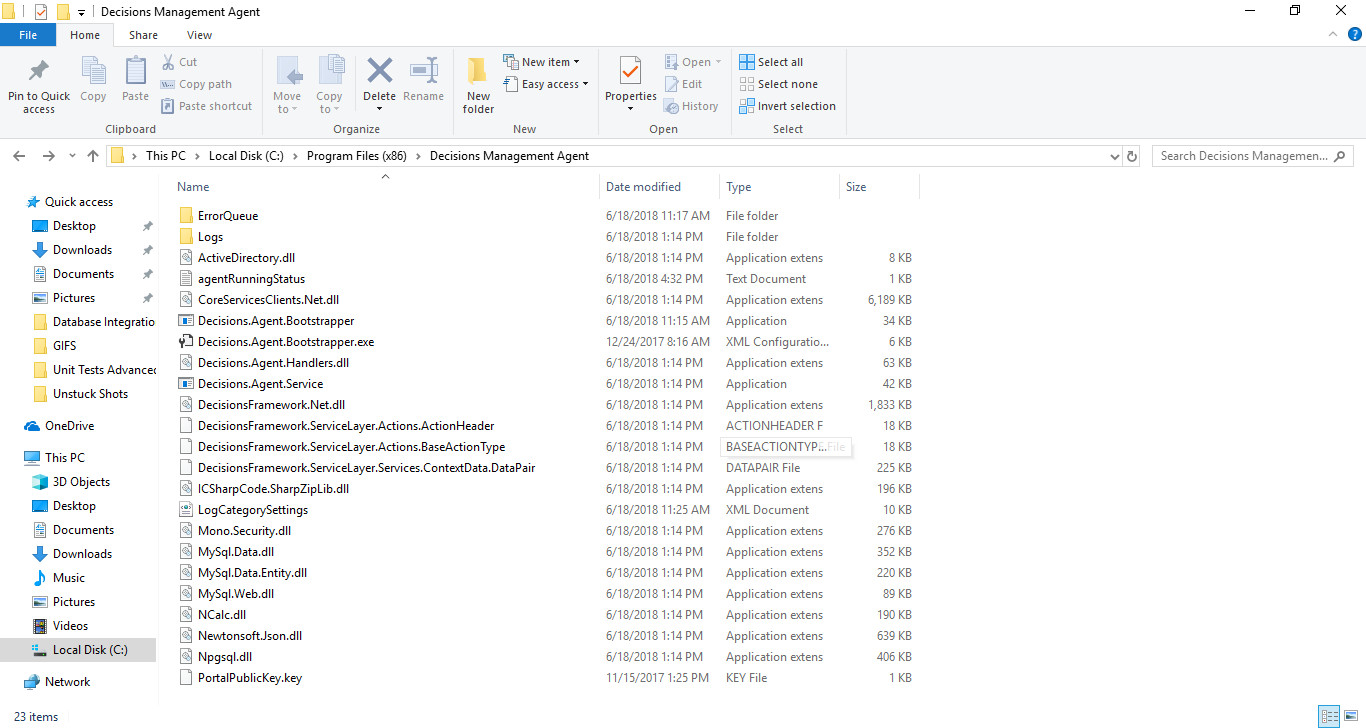Switch to the Home ribbon tab
1366x728 pixels.
click(x=85, y=35)
